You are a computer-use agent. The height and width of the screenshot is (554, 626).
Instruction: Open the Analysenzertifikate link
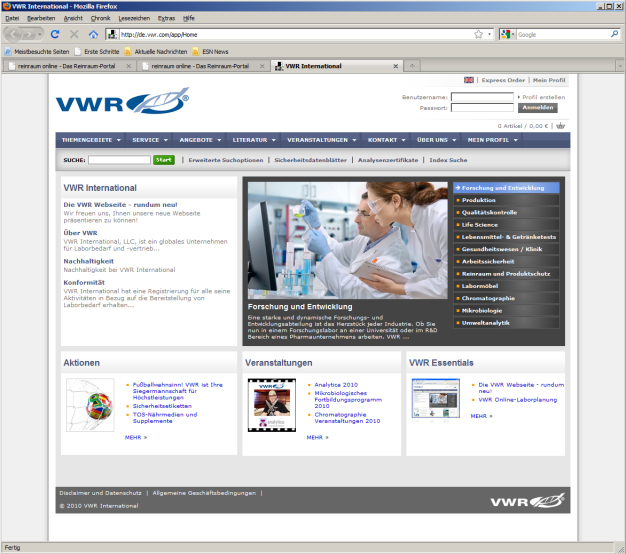tap(388, 160)
